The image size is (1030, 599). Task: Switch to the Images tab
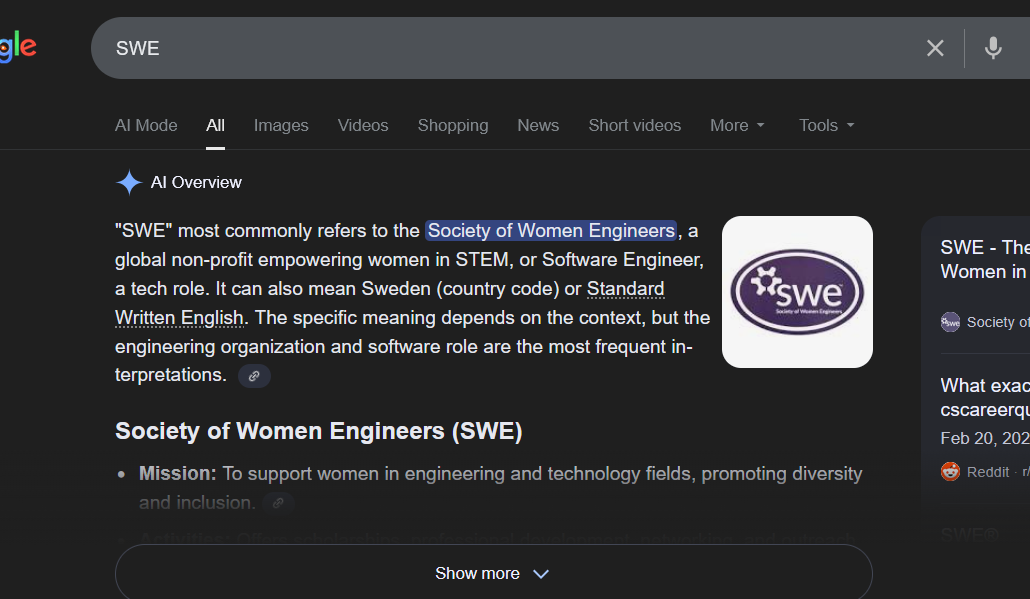(x=281, y=125)
